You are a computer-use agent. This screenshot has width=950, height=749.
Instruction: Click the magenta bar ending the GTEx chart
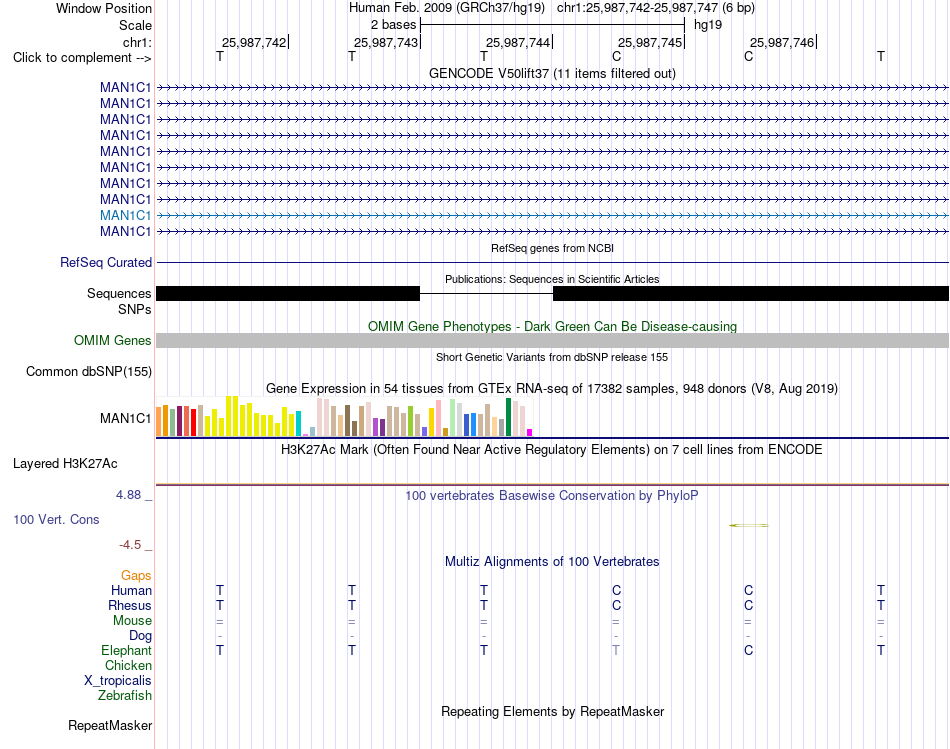click(x=530, y=433)
